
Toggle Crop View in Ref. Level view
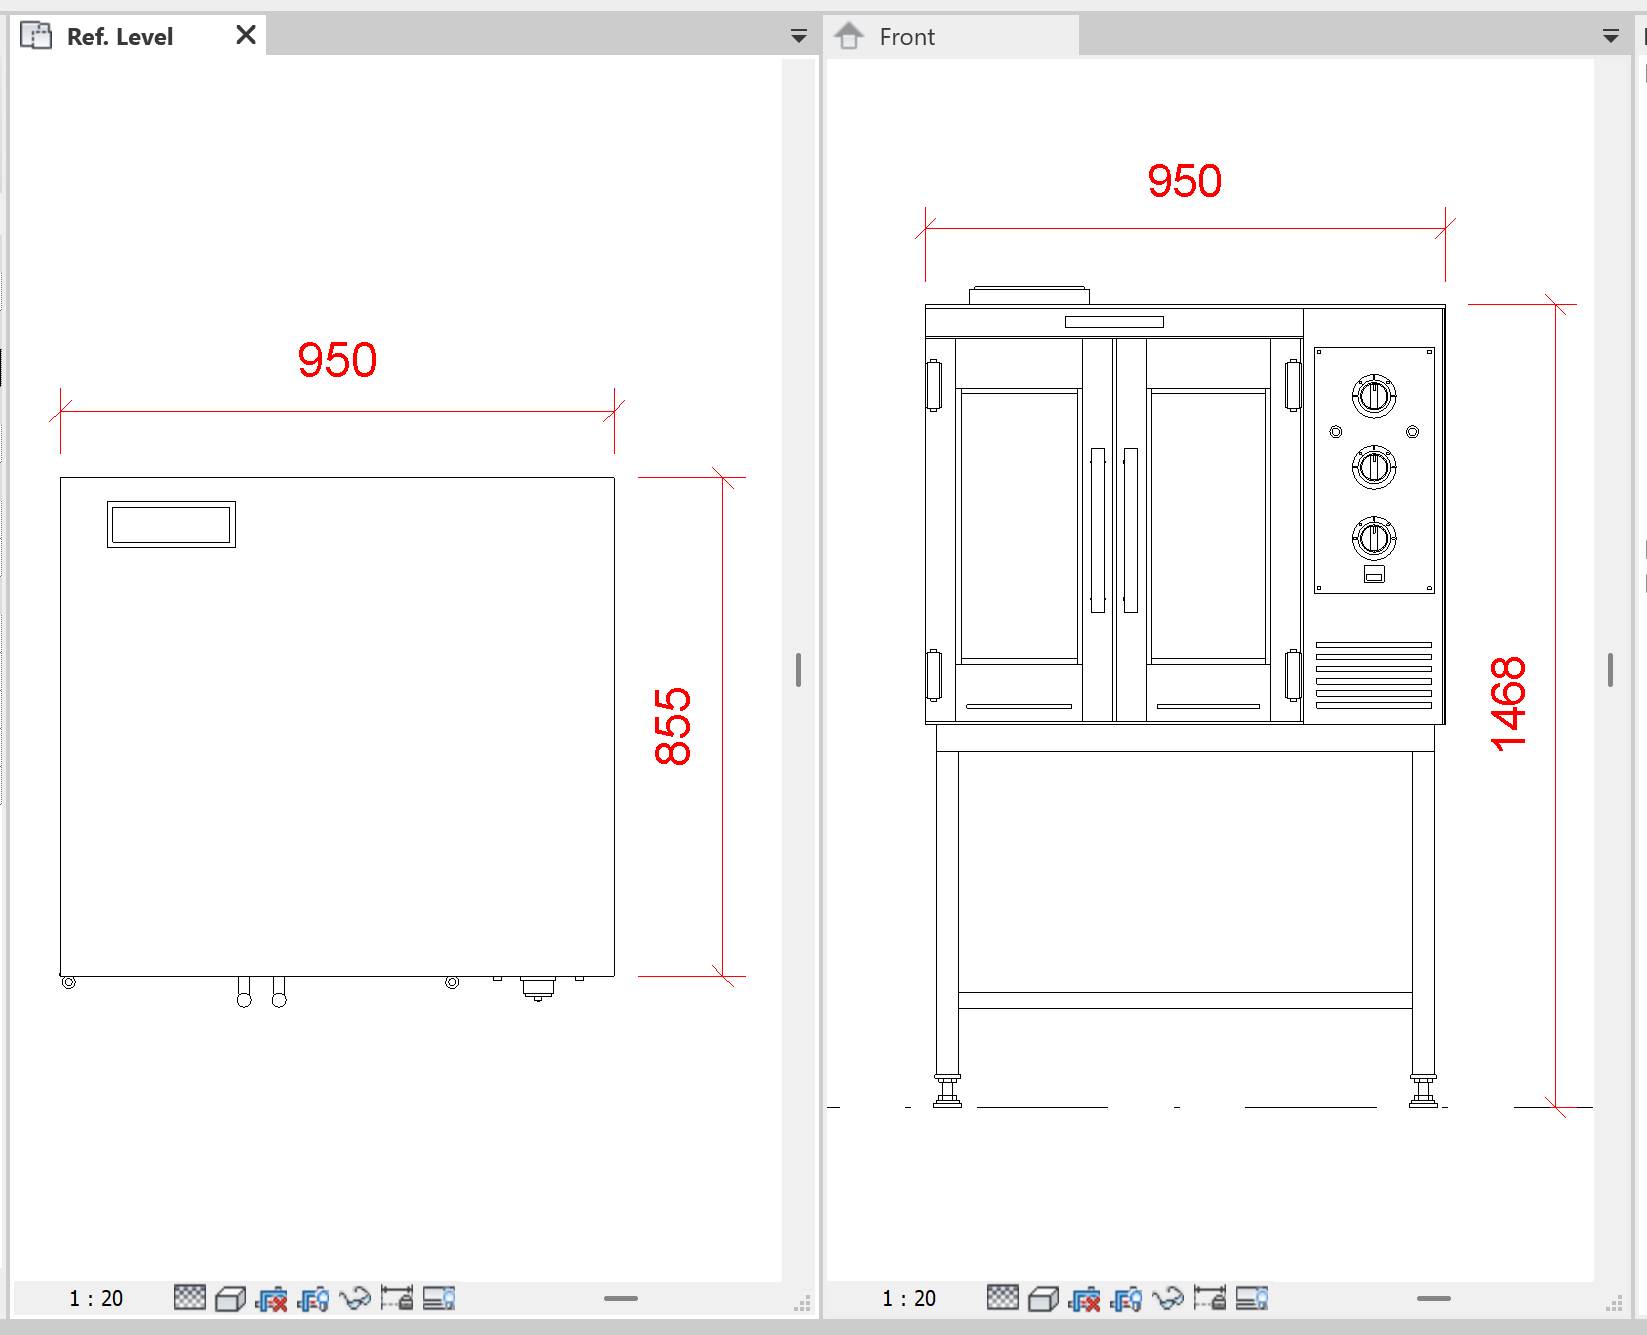pyautogui.click(x=272, y=1298)
